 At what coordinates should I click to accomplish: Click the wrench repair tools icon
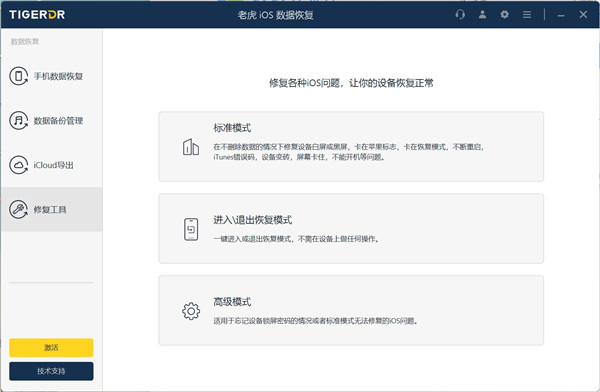(18, 209)
